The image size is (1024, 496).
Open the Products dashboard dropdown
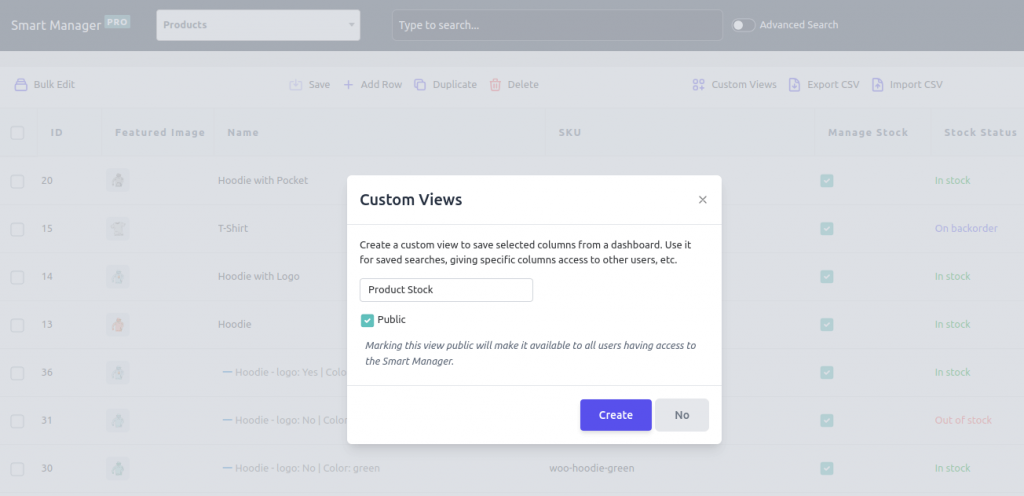click(258, 25)
